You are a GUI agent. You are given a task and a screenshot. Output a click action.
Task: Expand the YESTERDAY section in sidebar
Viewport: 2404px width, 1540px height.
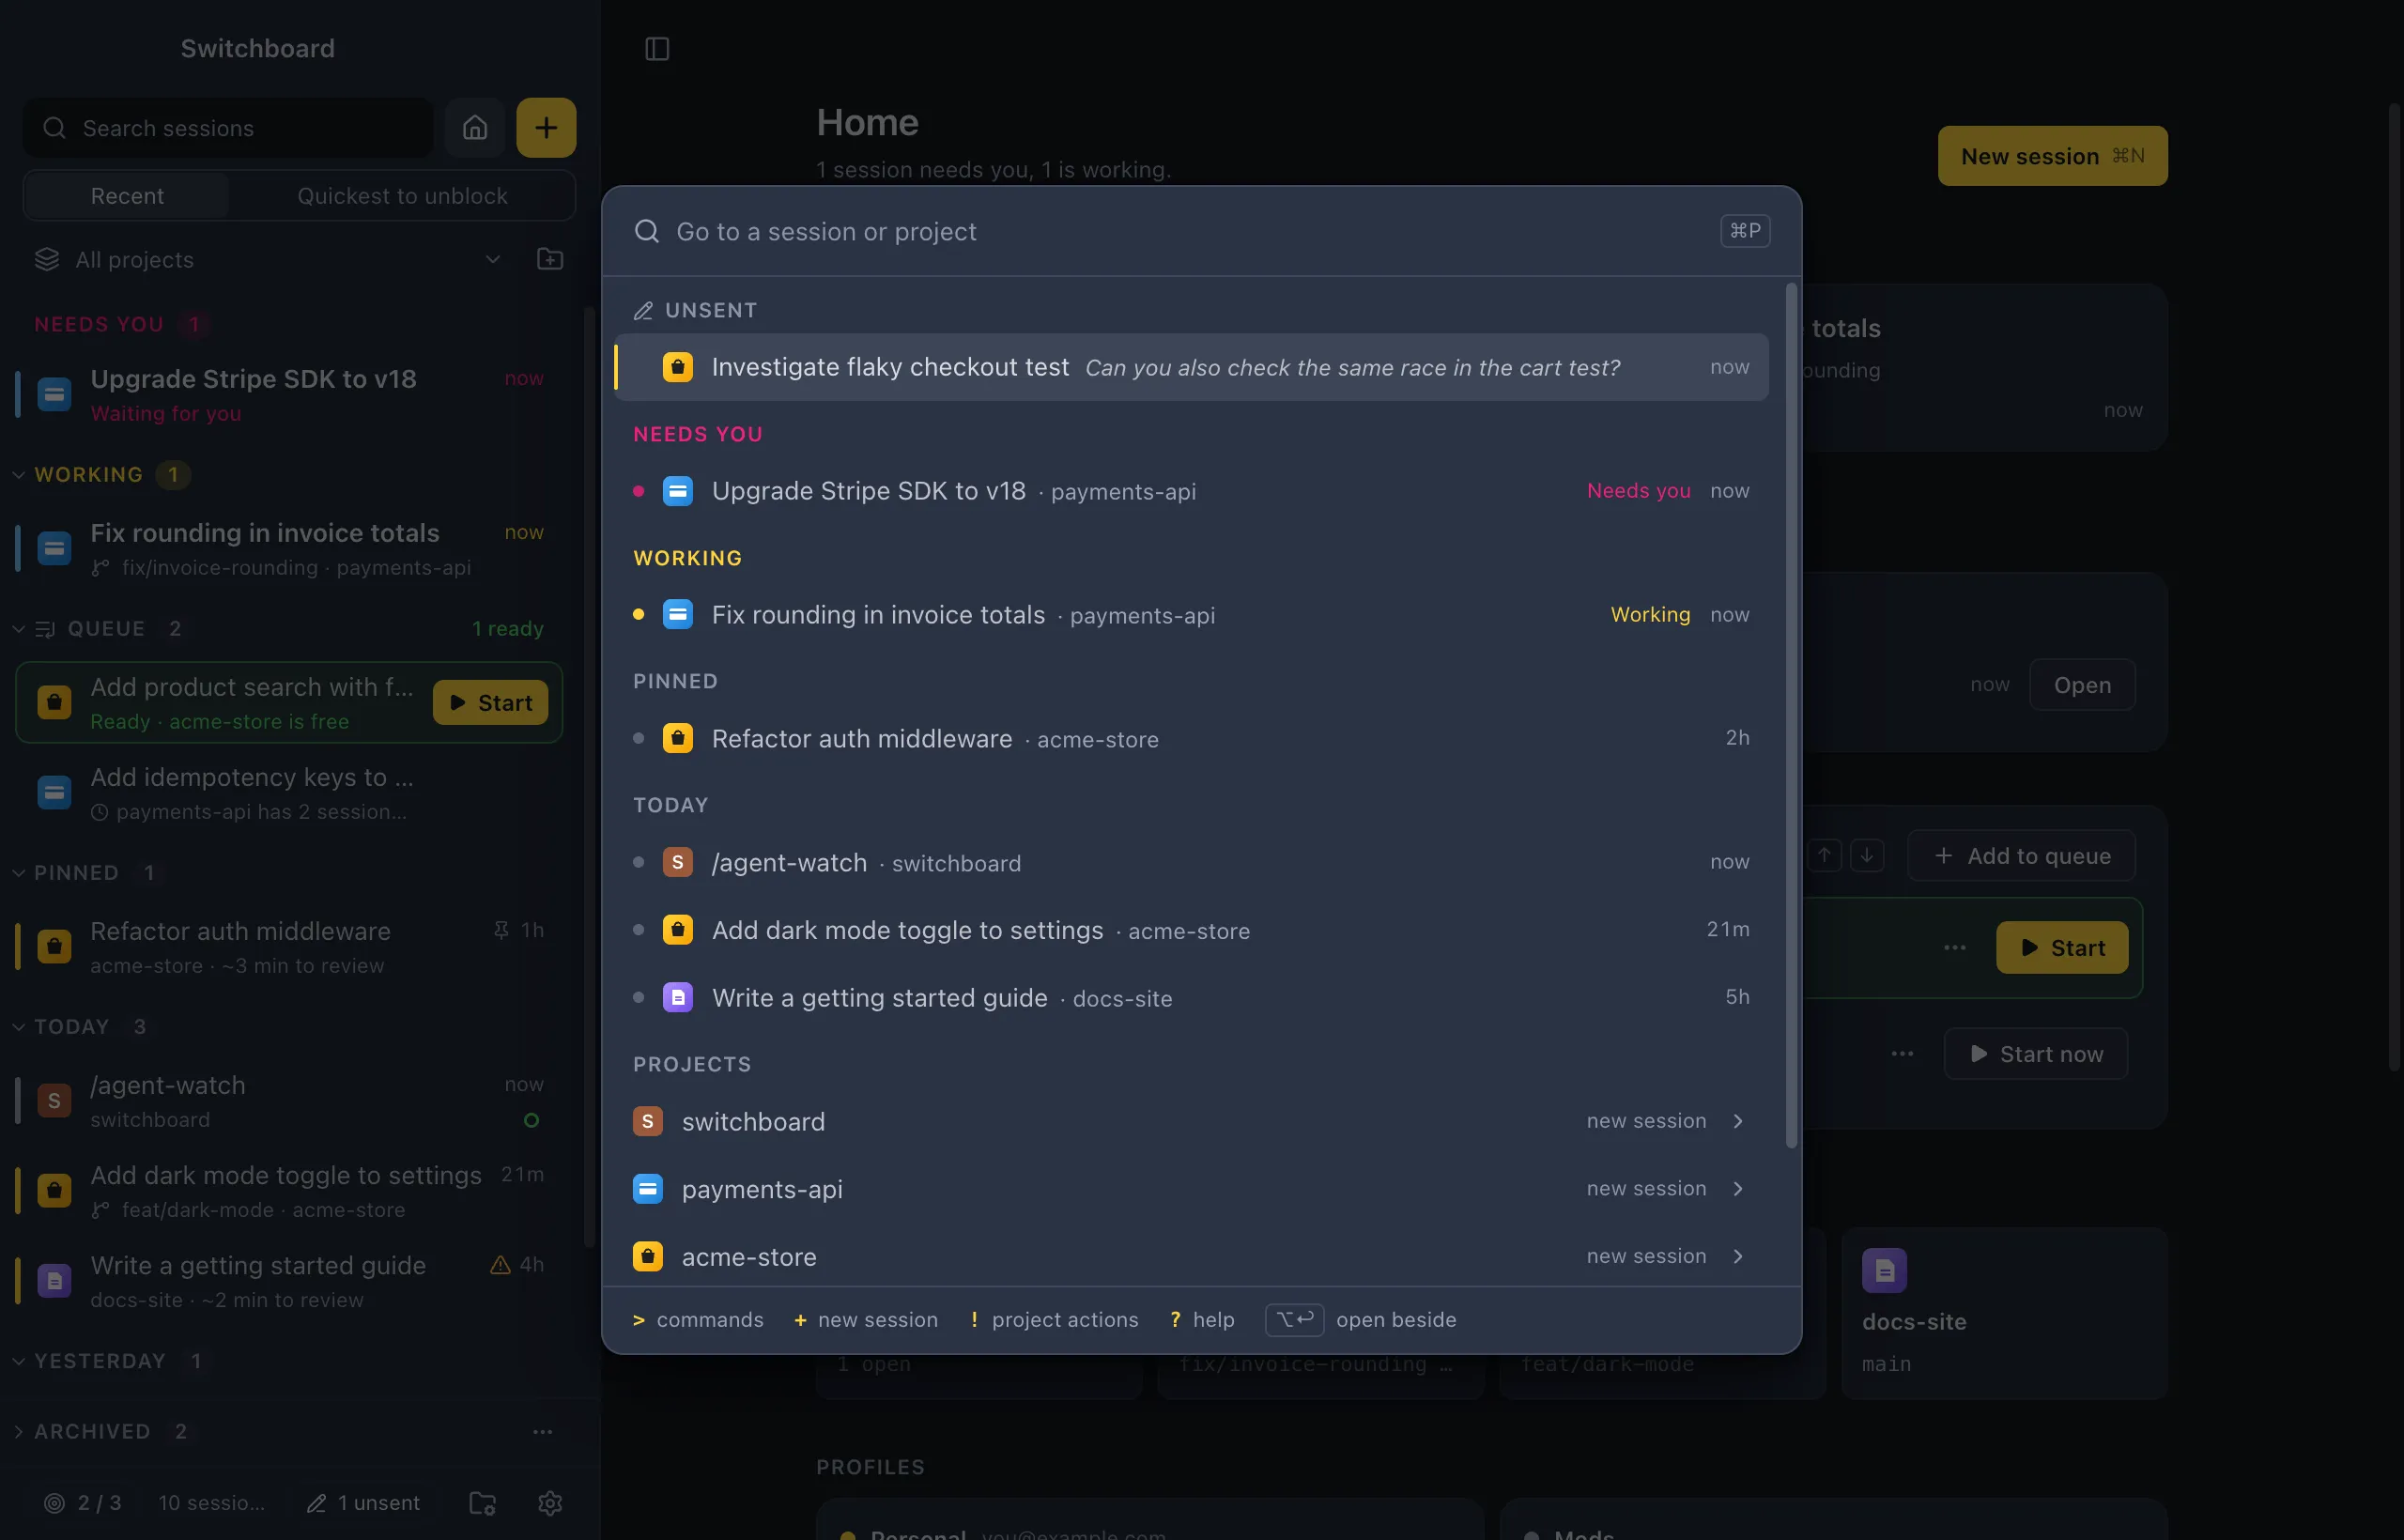coord(19,1360)
